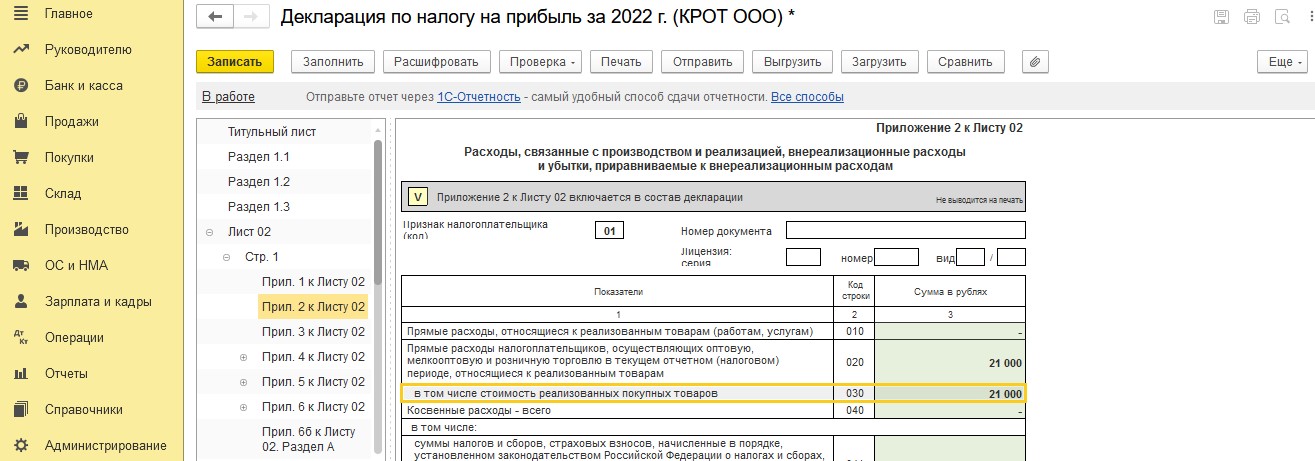1315x461 pixels.
Task: Click the save diskette icon in header
Action: click(1221, 17)
